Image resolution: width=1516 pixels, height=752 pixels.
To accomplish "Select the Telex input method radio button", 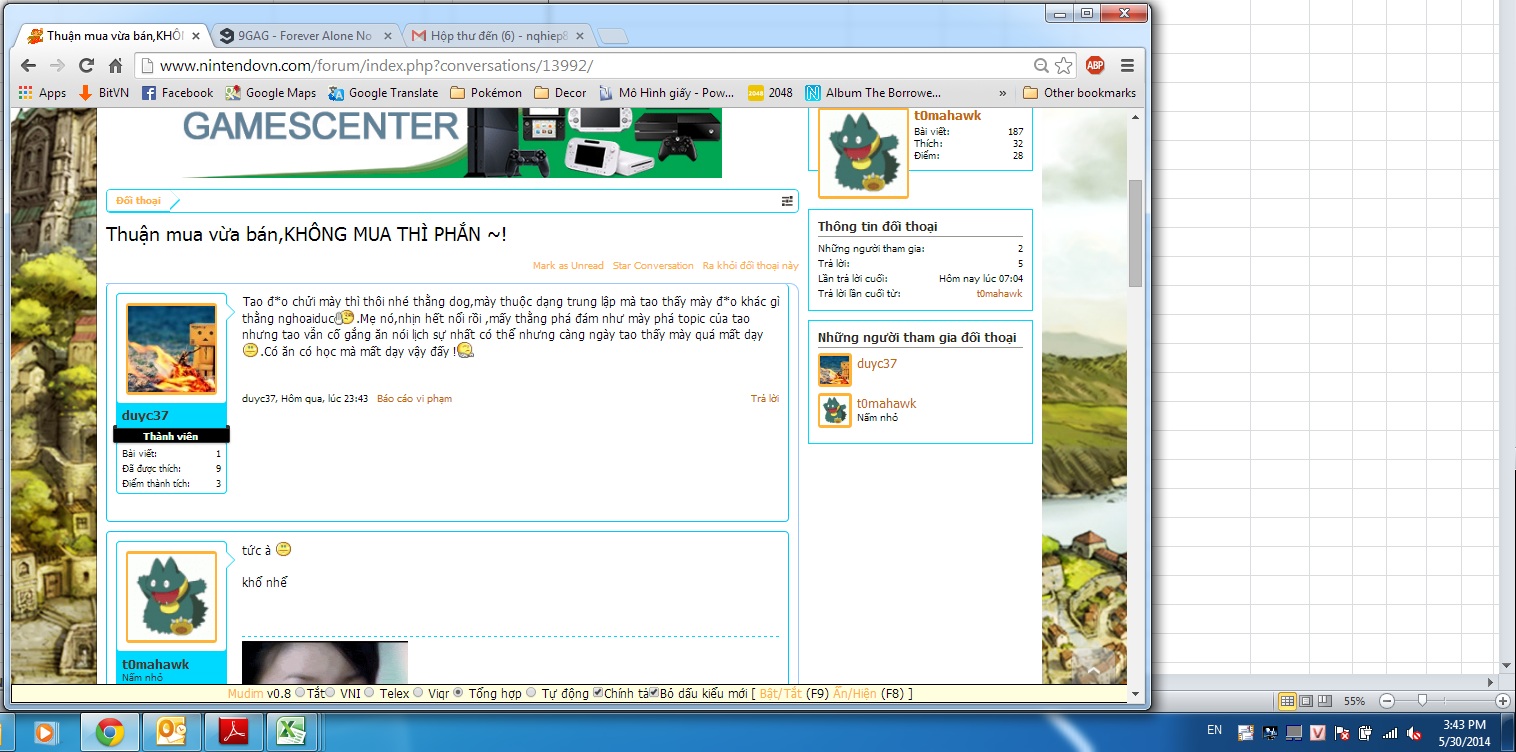I will pos(370,692).
